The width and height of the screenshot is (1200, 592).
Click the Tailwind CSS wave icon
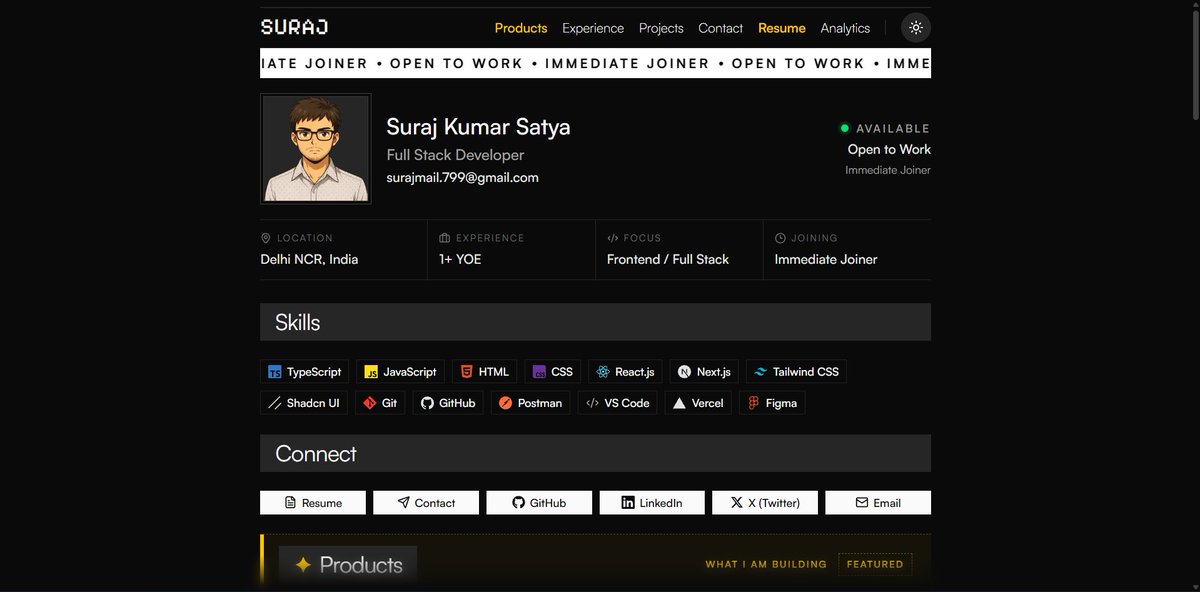coord(760,372)
